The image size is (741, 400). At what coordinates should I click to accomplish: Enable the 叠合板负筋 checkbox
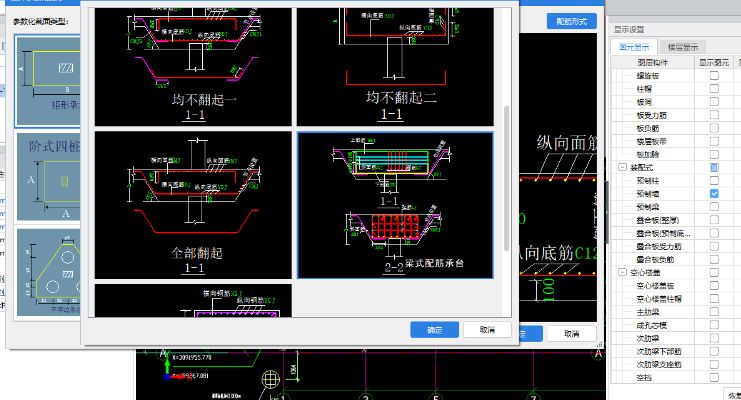tap(714, 259)
